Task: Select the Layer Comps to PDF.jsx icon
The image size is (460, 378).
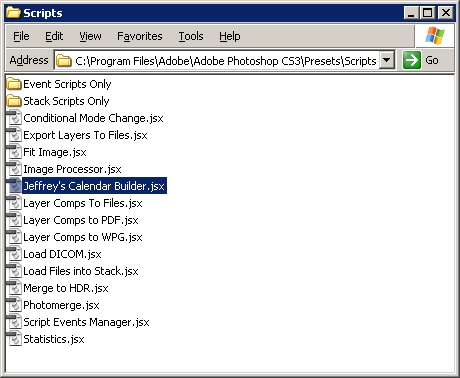Action: point(14,220)
